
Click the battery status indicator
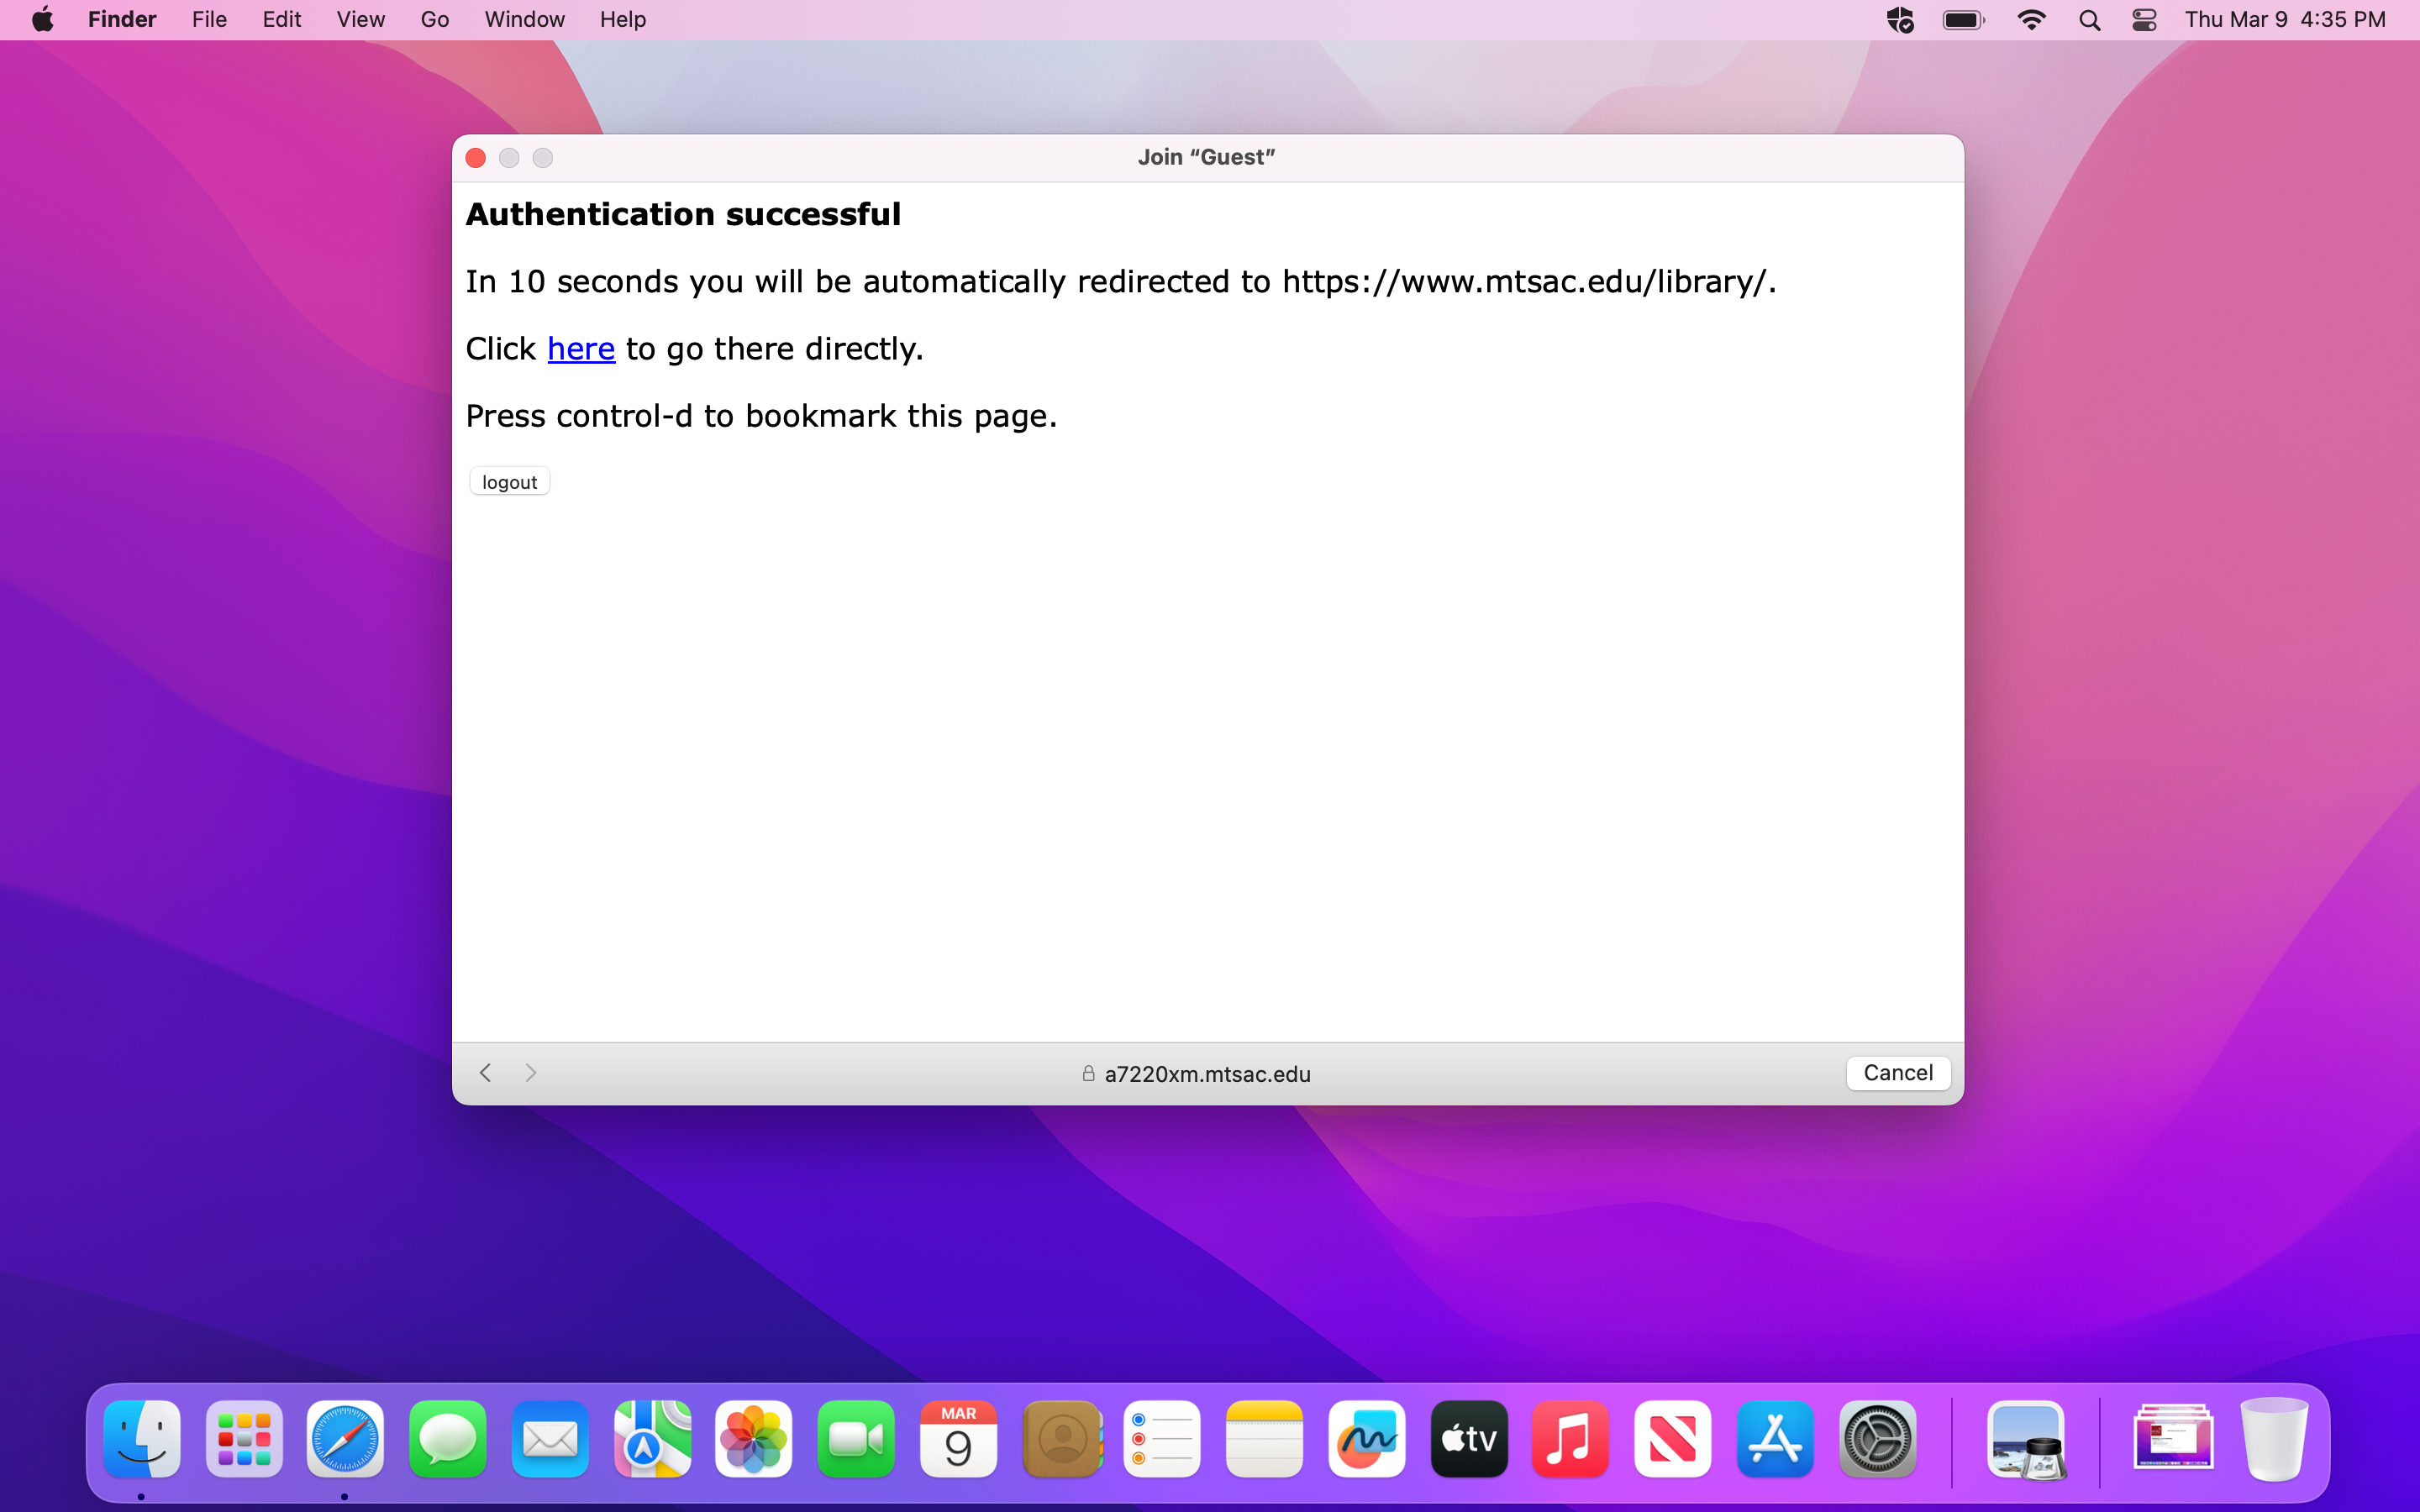click(1963, 20)
